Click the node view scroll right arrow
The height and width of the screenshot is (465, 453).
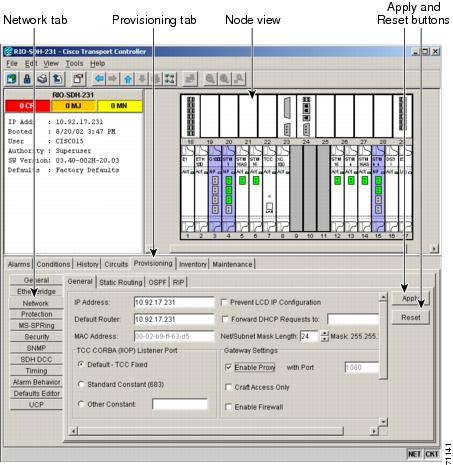434,248
